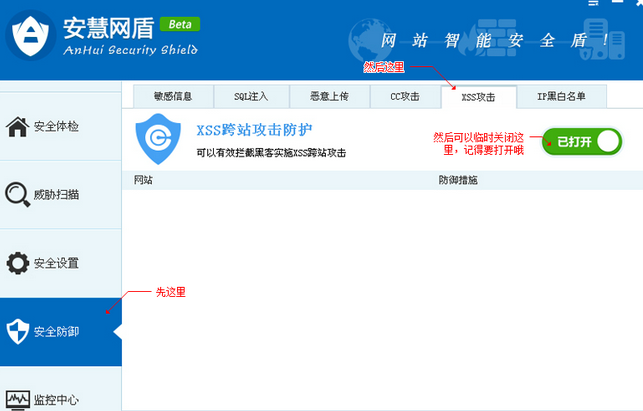The height and width of the screenshot is (411, 643).
Task: Click the 安全防御 shield icon
Action: click(x=17, y=331)
